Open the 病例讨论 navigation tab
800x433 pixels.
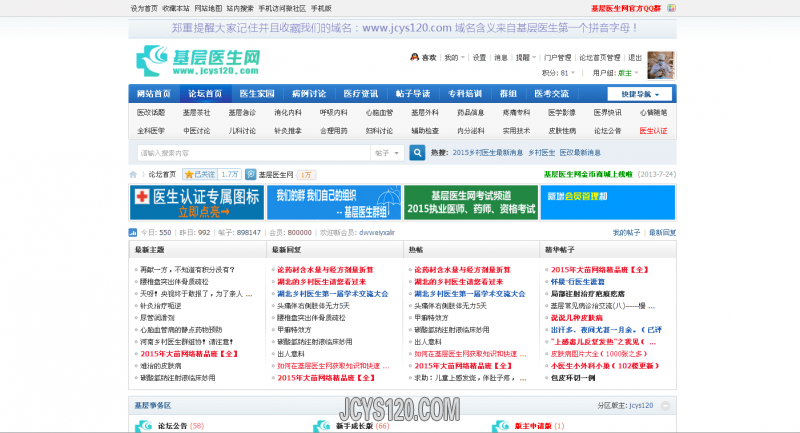pyautogui.click(x=309, y=93)
